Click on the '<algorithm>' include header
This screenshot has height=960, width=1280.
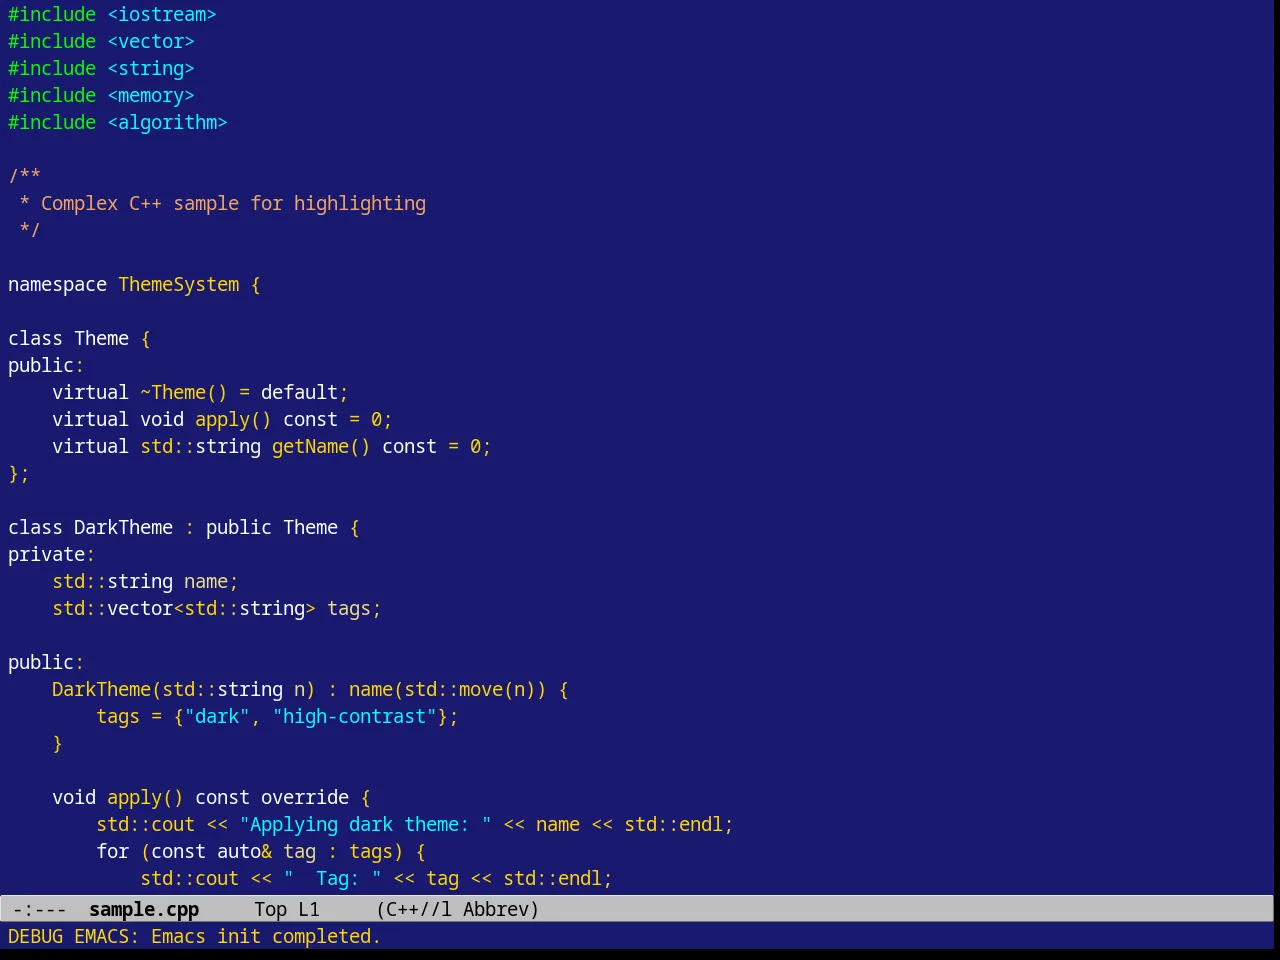point(167,122)
